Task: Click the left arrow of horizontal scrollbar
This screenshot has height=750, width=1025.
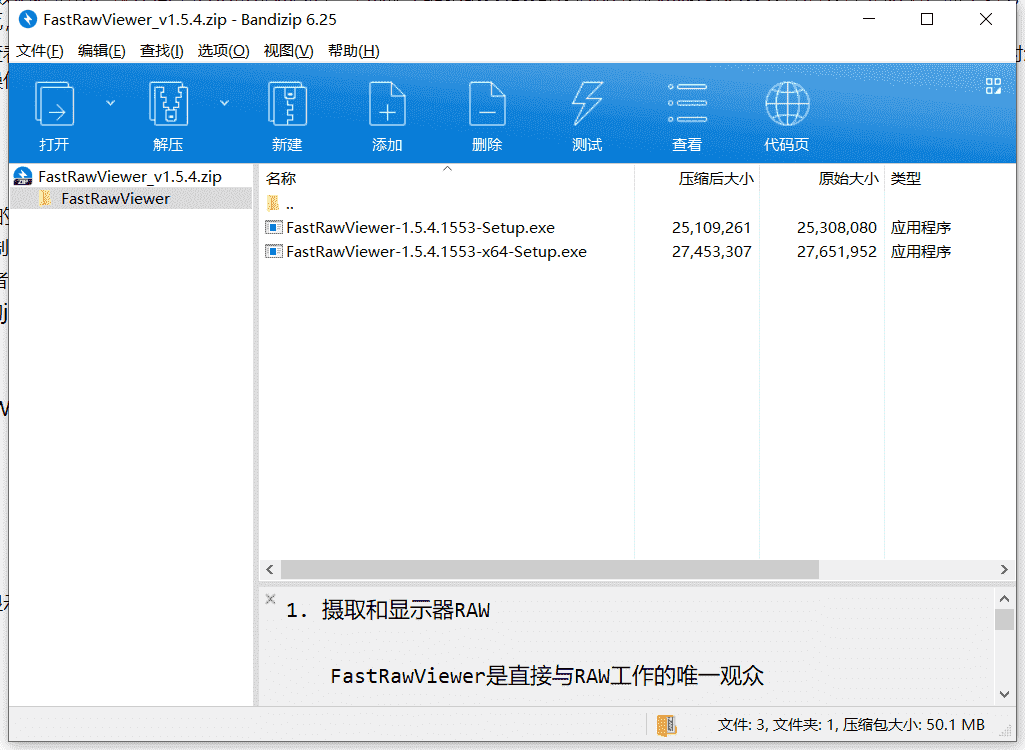Action: tap(270, 570)
